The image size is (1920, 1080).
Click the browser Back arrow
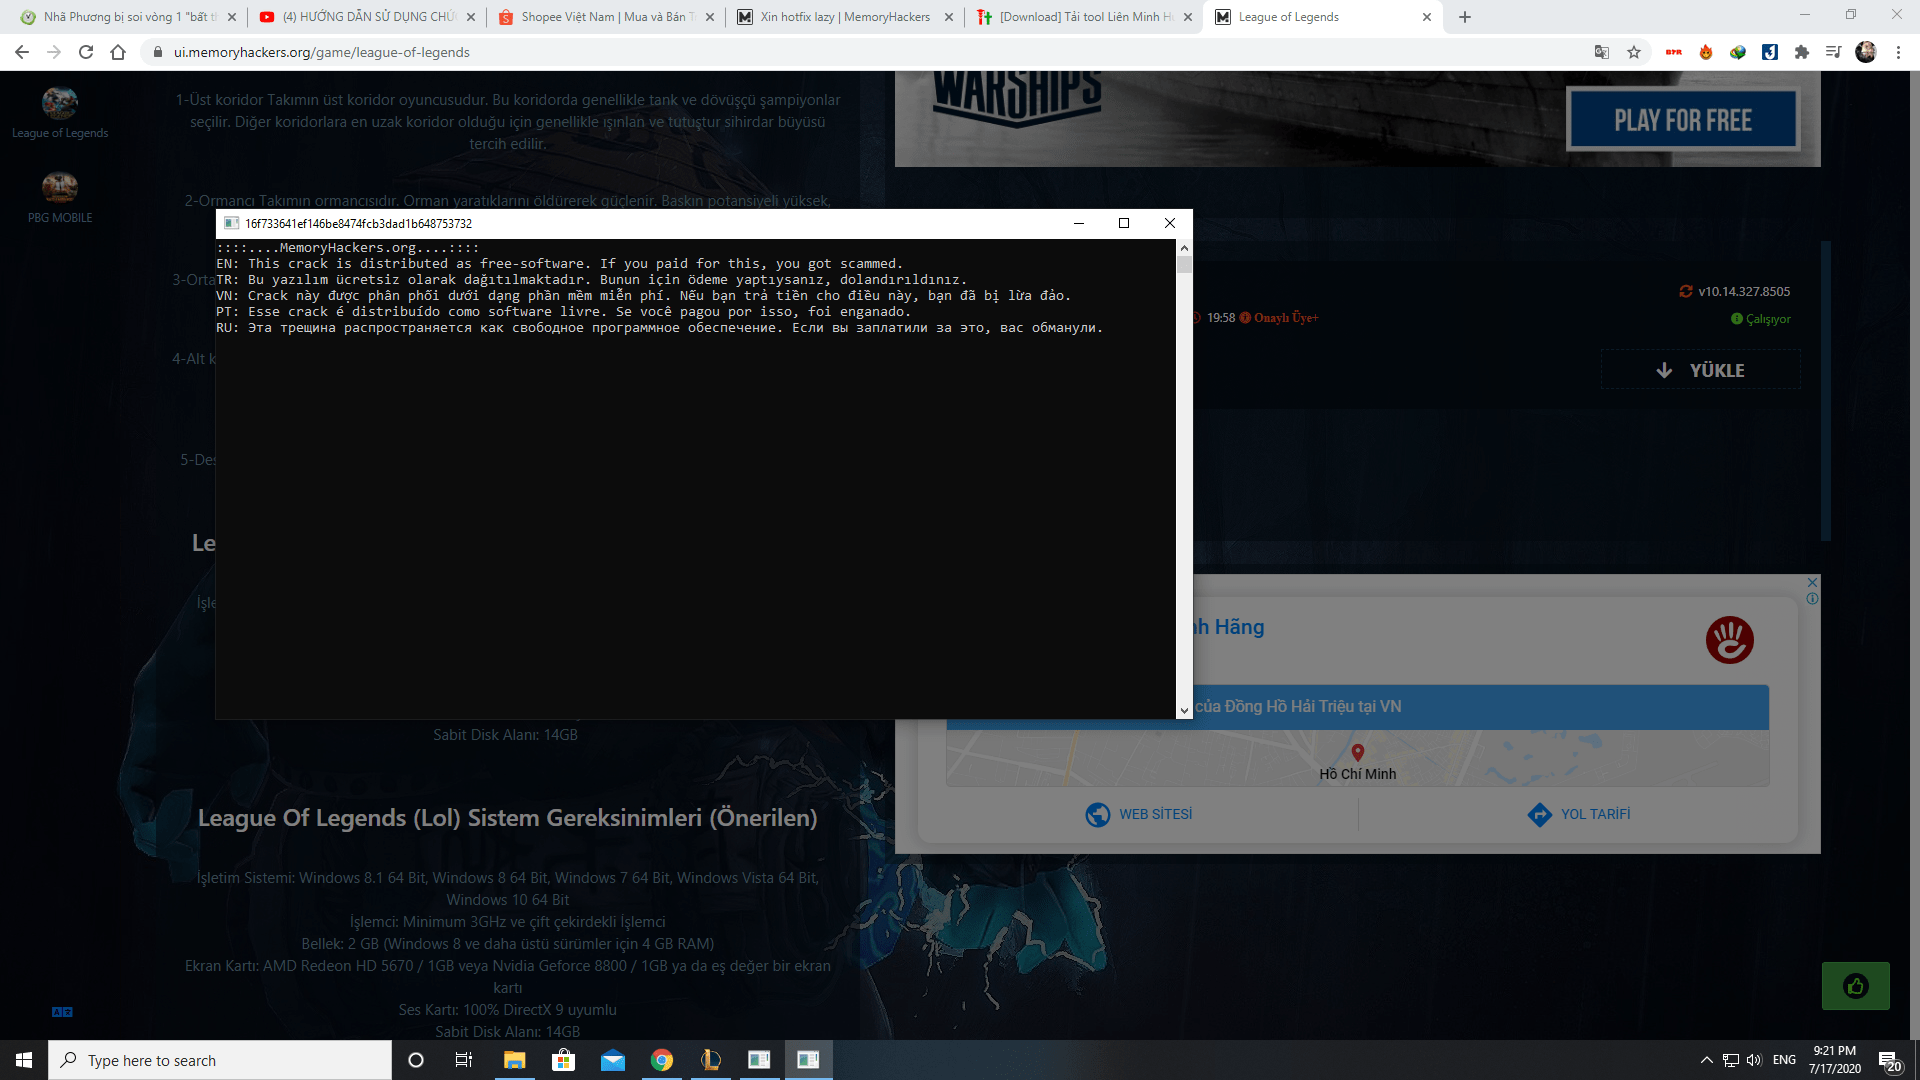click(22, 52)
